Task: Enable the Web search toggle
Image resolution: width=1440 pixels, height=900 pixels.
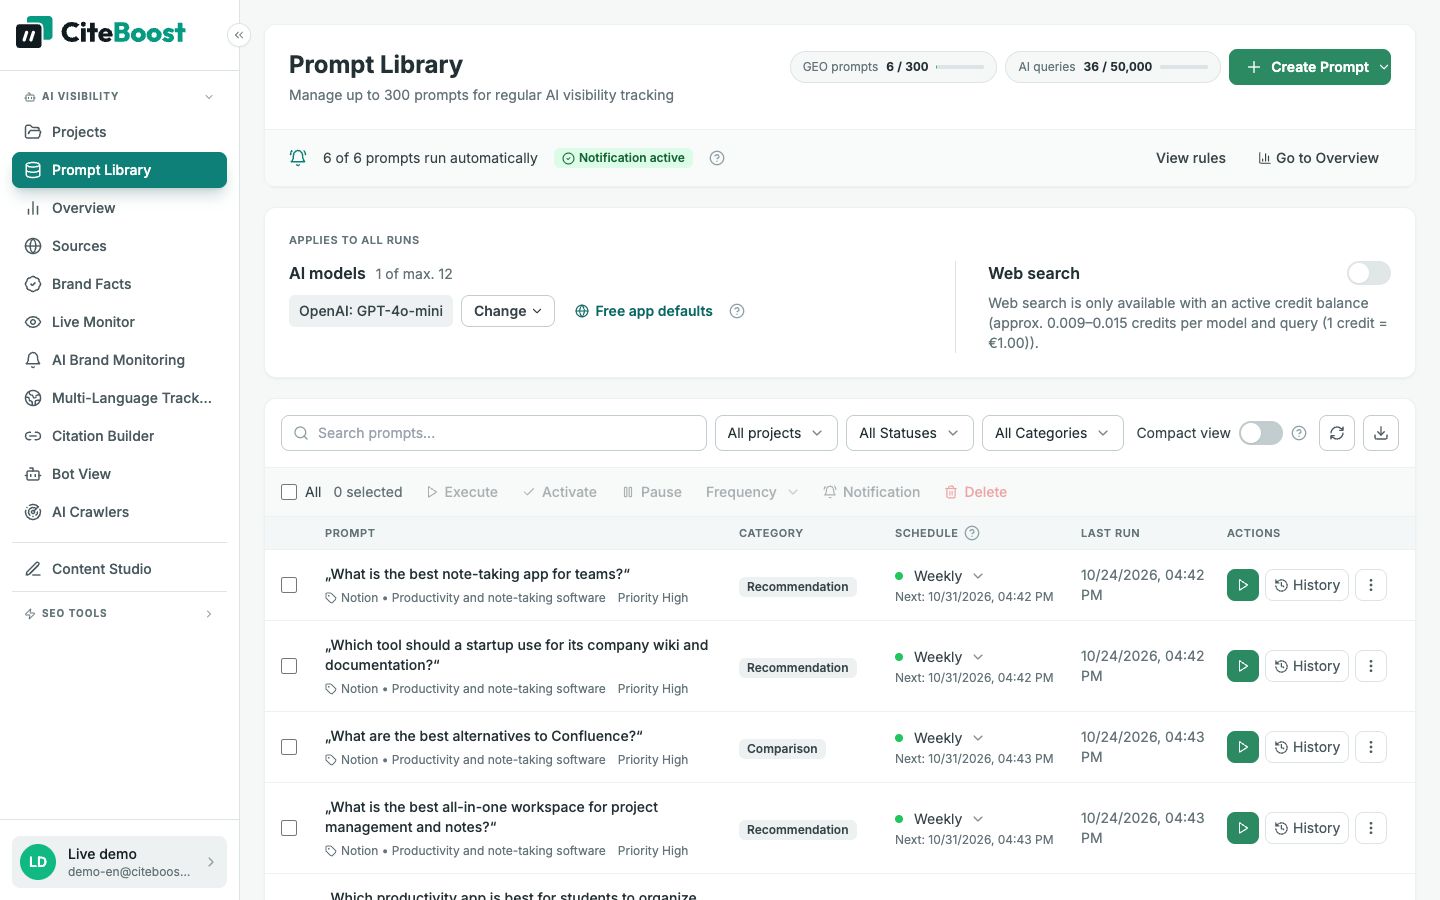Action: [1369, 273]
